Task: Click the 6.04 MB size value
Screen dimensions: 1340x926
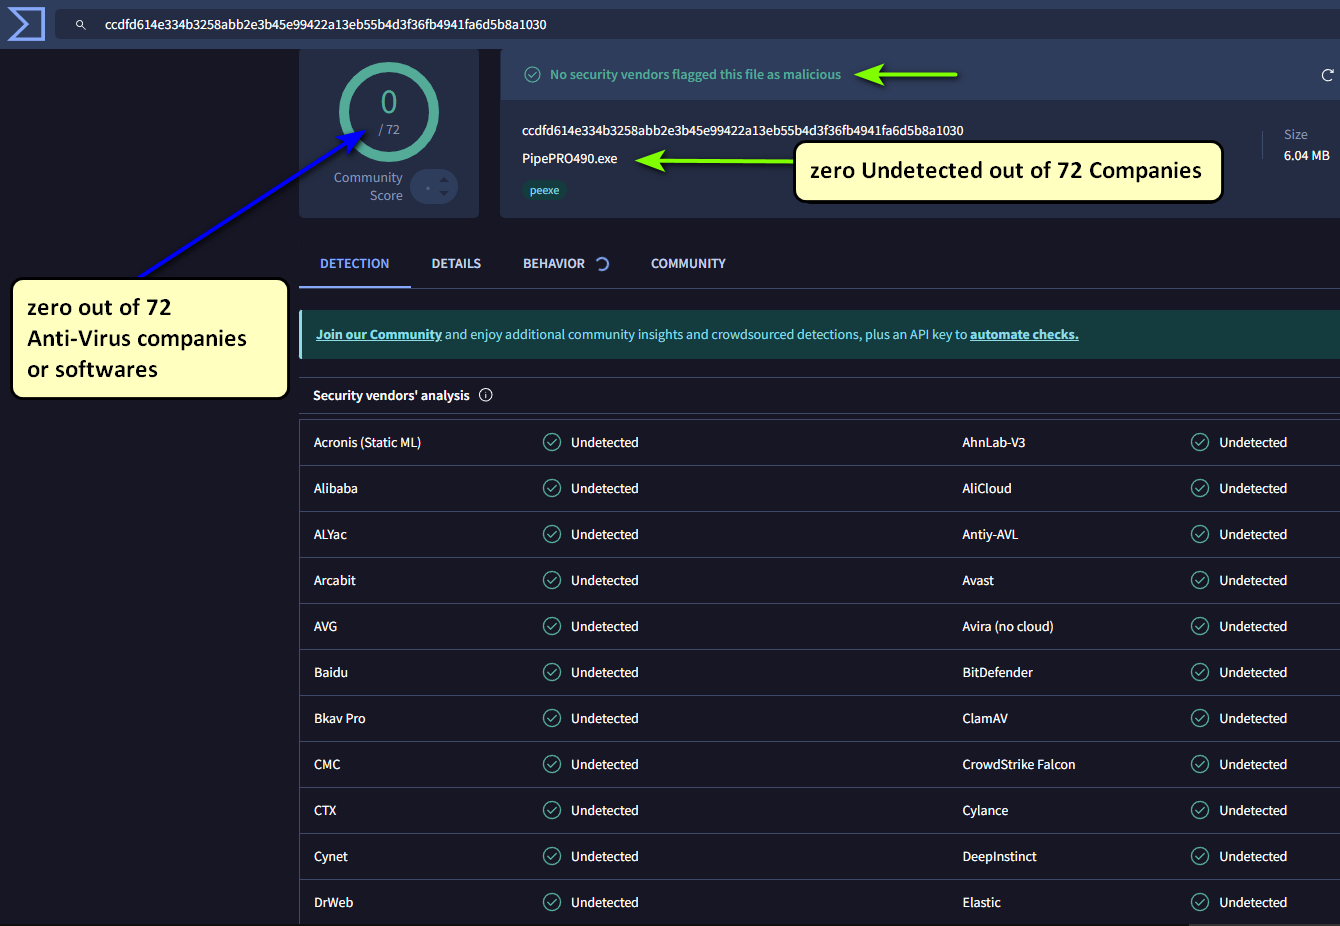Action: [1306, 156]
